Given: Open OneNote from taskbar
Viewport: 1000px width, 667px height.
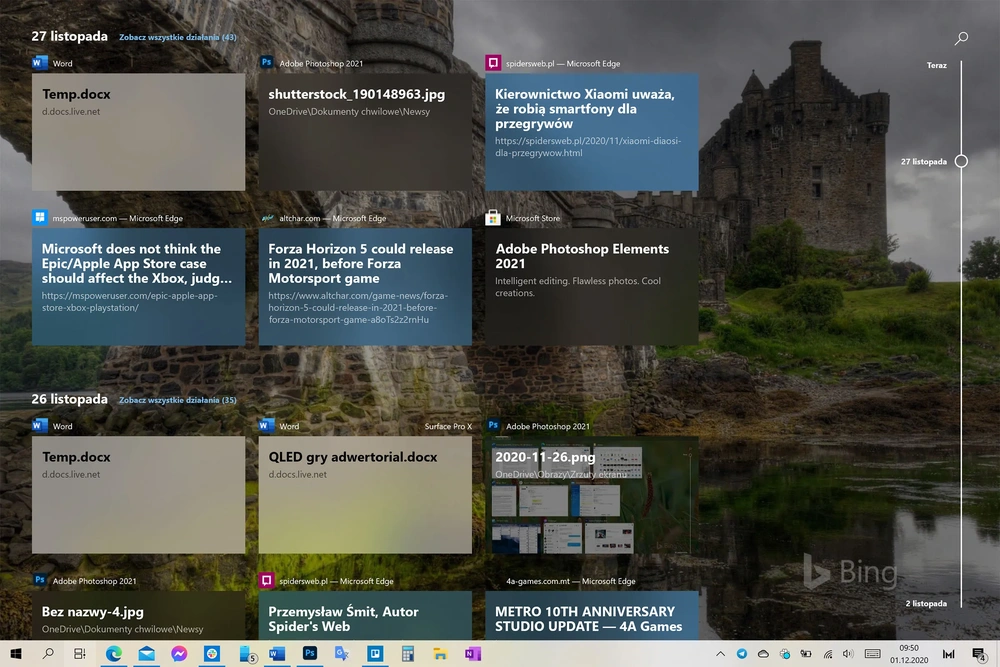Looking at the screenshot, I should coord(473,654).
